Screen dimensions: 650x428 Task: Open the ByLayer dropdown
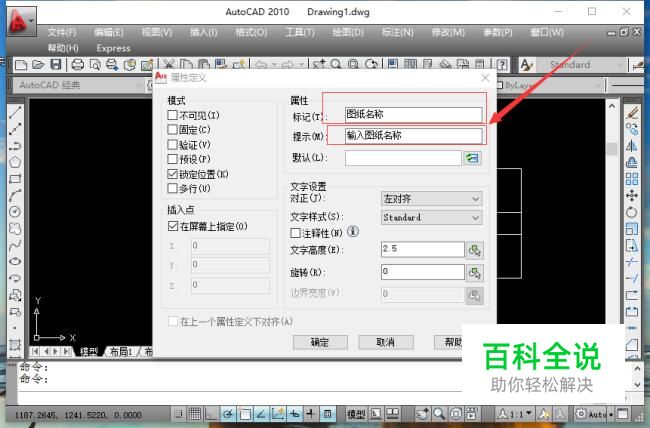pyautogui.click(x=549, y=85)
